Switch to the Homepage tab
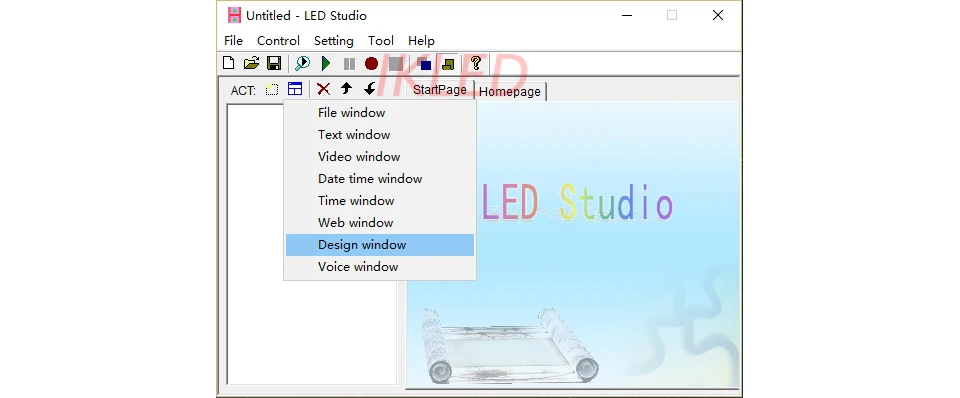Image resolution: width=960 pixels, height=398 pixels. (x=510, y=92)
